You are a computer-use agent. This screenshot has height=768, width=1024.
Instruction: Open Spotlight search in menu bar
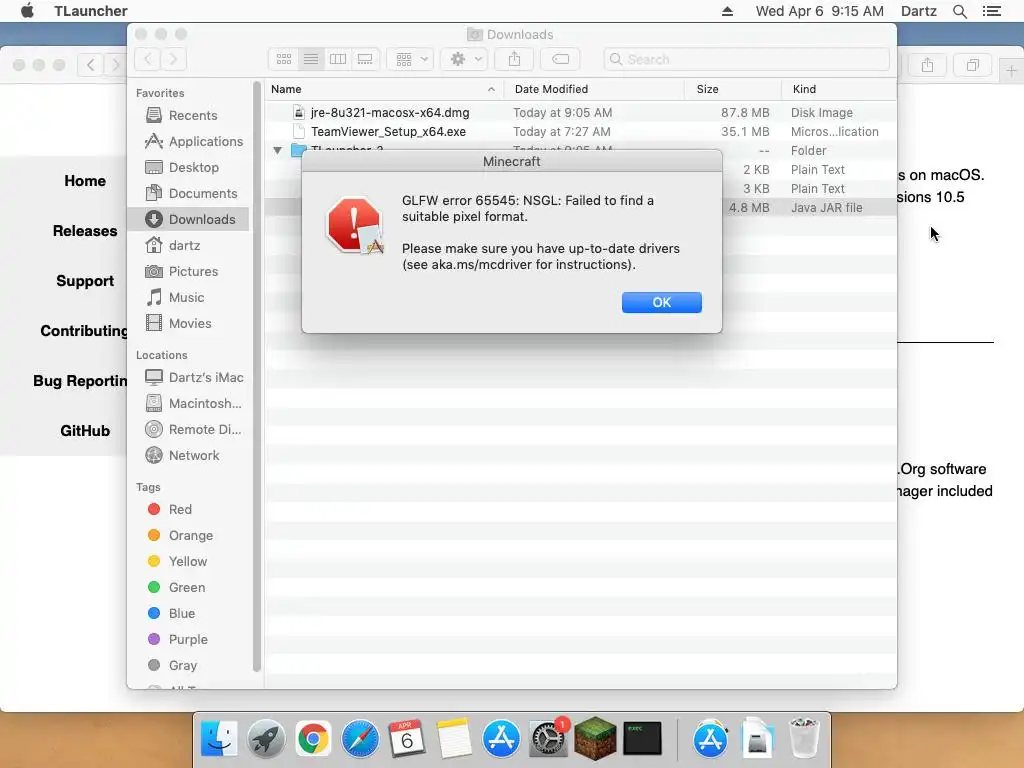click(x=960, y=11)
